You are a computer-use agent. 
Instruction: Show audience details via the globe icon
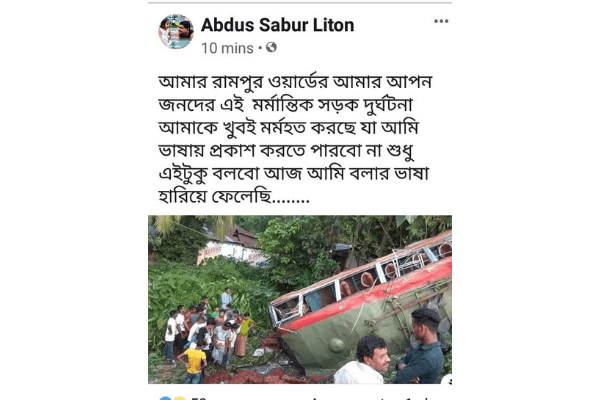(271, 47)
